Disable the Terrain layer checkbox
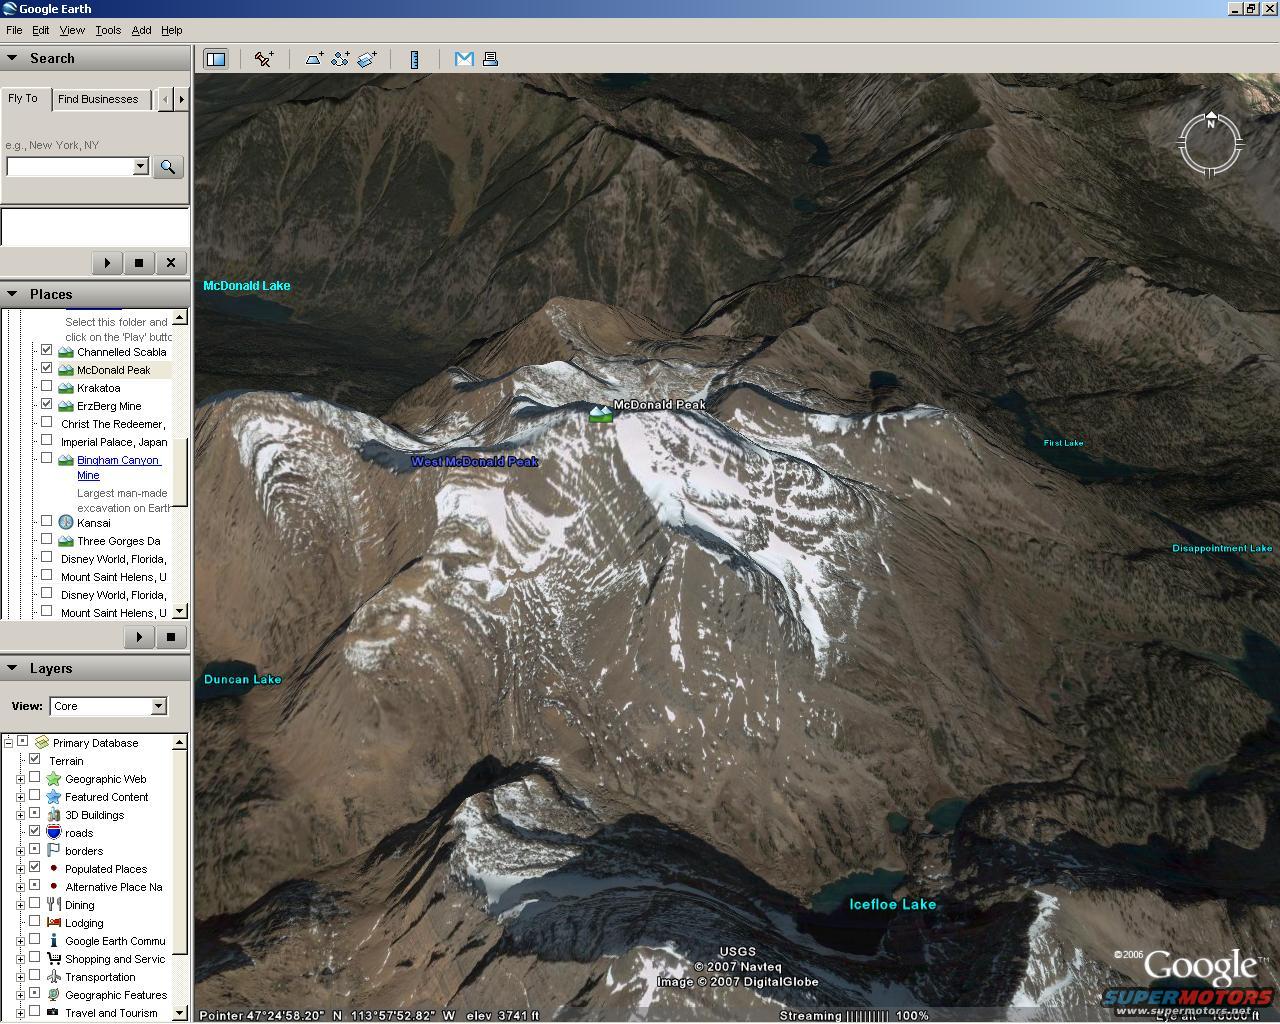This screenshot has height=1024, width=1280. 34,759
